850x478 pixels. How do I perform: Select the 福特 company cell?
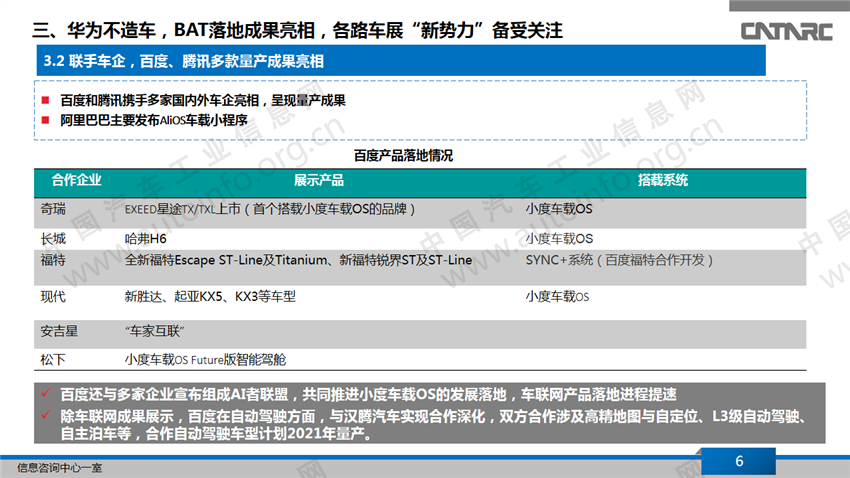(x=53, y=260)
